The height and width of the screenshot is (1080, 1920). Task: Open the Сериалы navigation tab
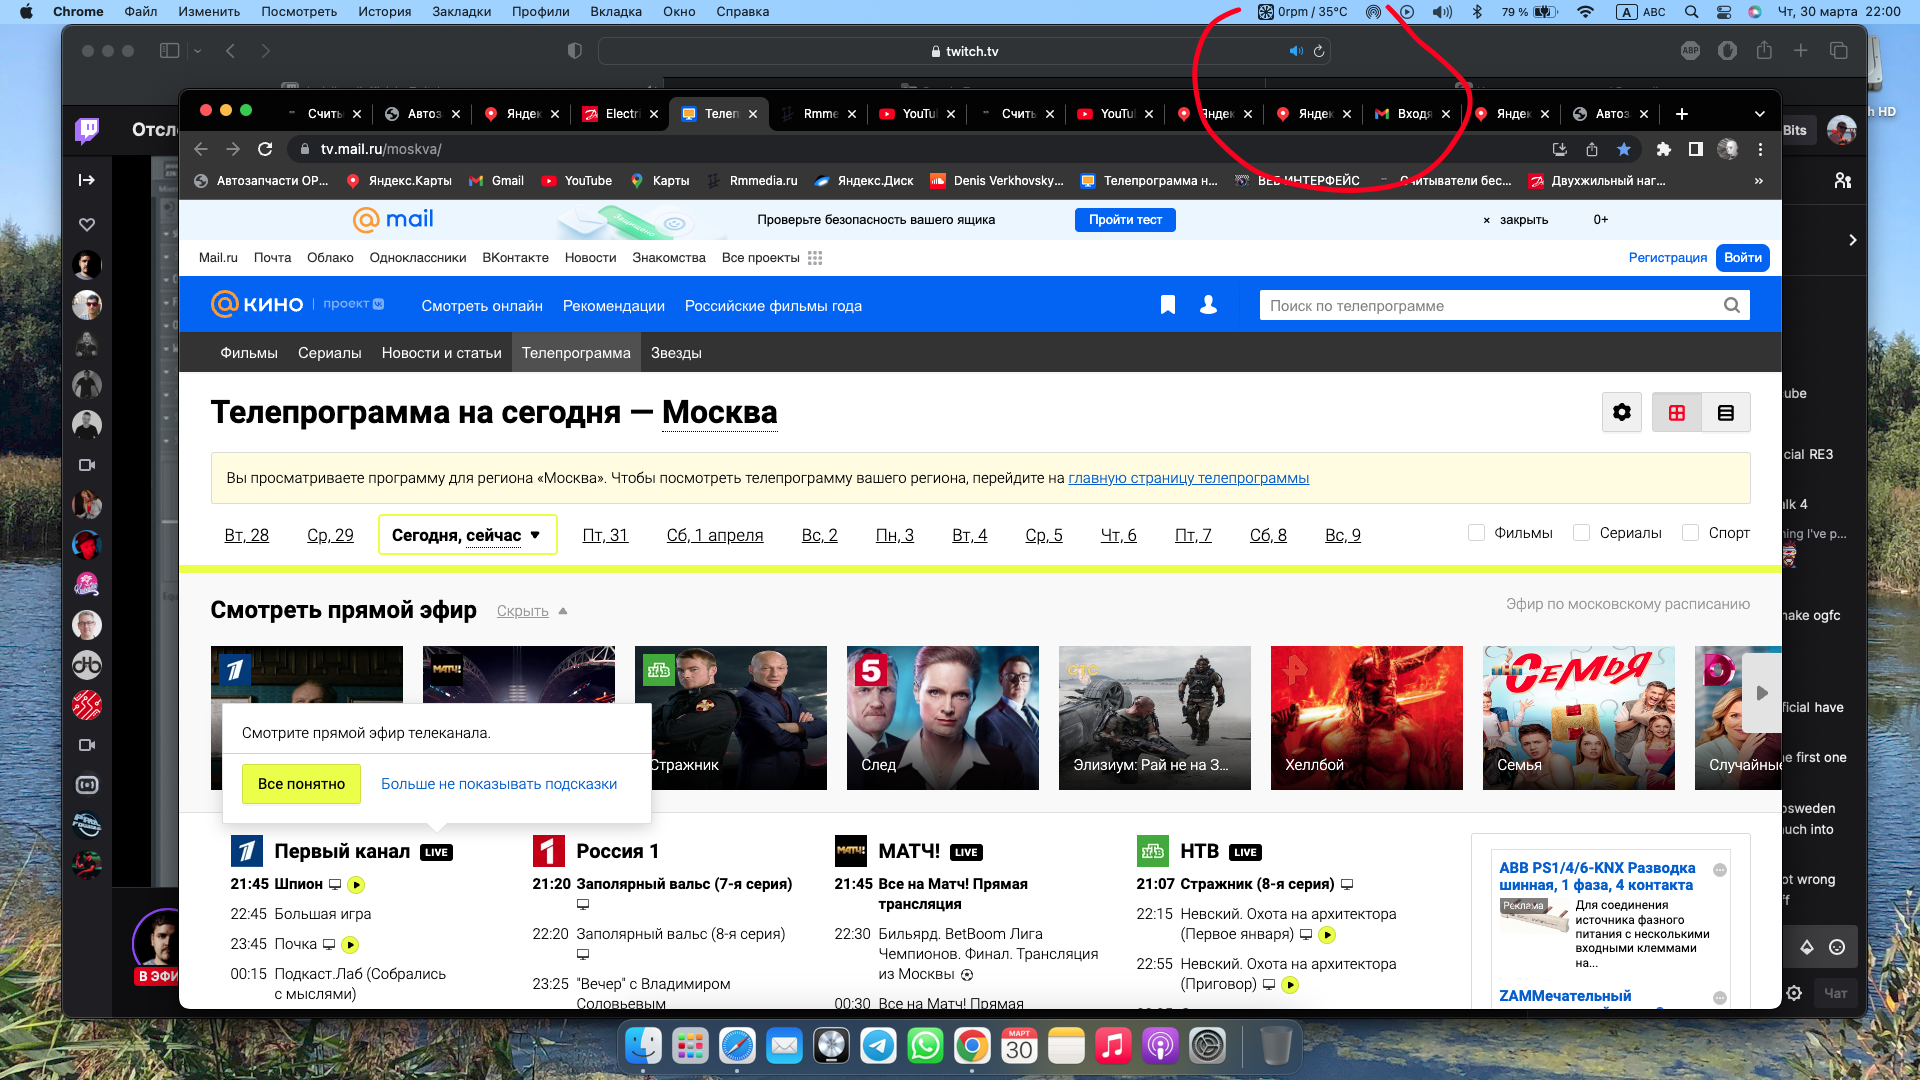click(329, 353)
